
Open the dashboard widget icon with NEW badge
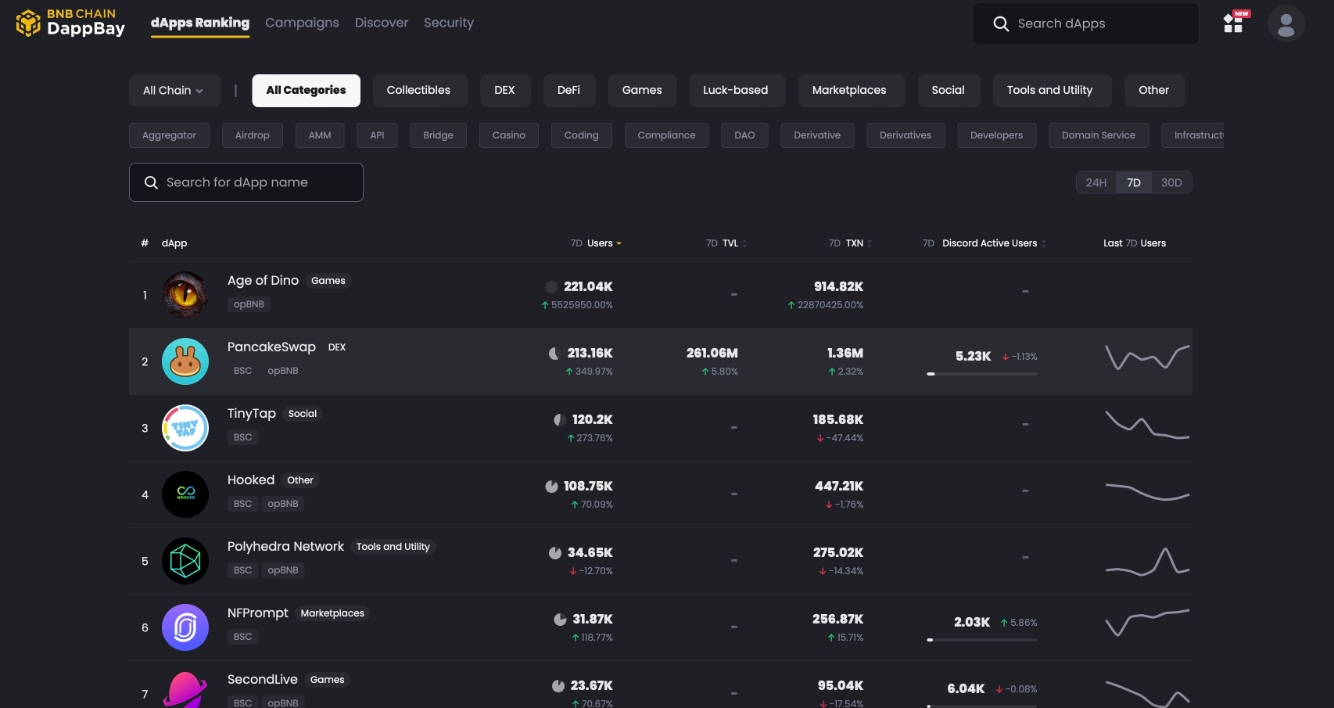(1234, 23)
